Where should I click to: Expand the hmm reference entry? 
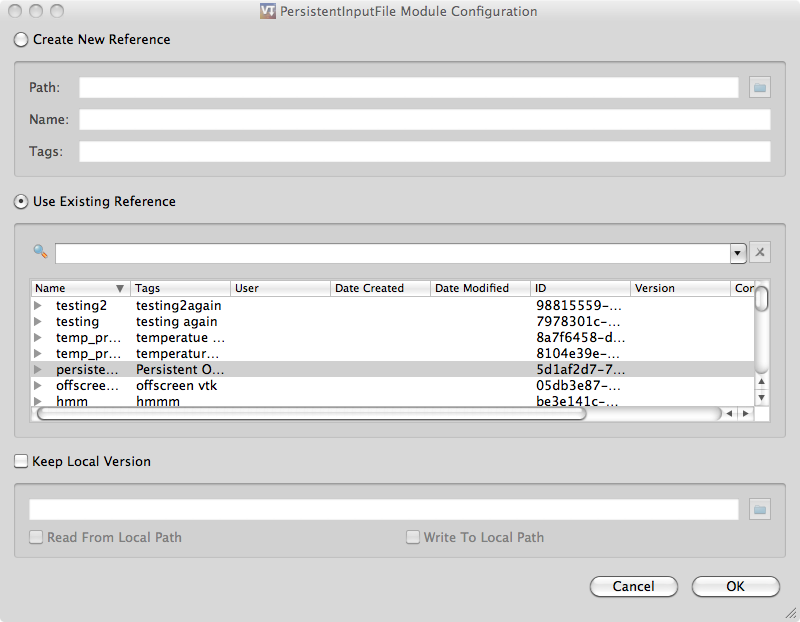[38, 401]
